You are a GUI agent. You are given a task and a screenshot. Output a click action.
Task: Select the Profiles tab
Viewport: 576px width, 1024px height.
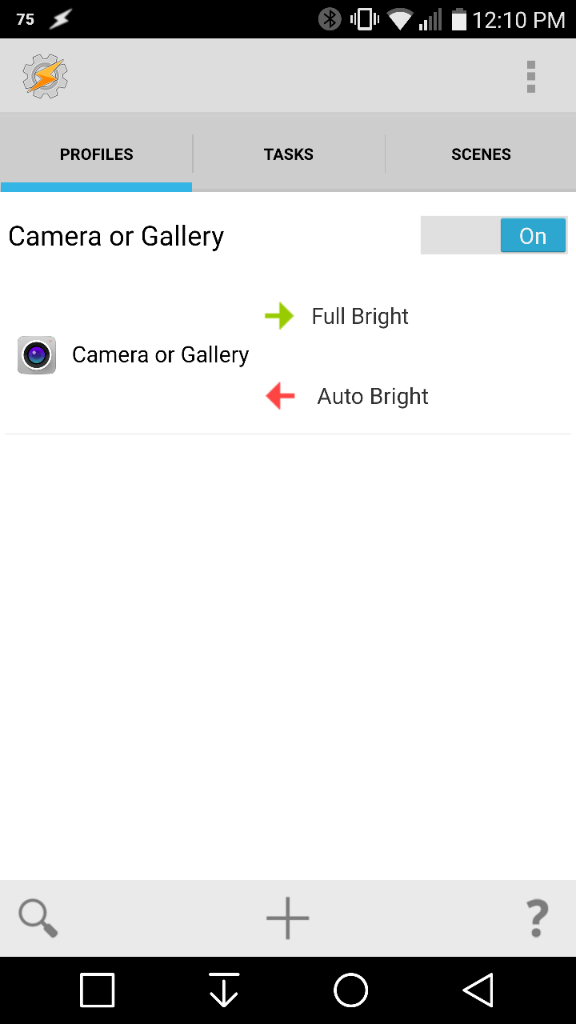[97, 155]
